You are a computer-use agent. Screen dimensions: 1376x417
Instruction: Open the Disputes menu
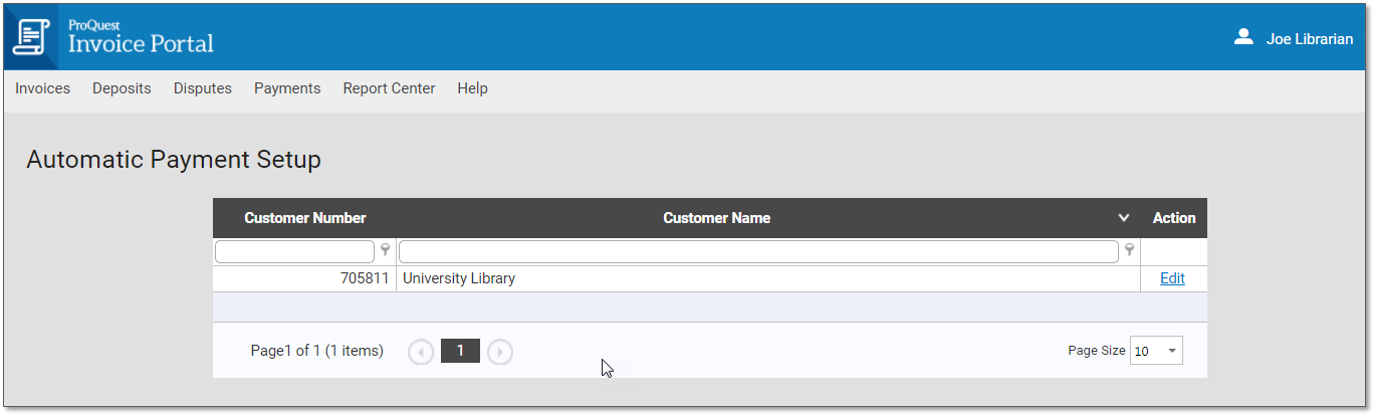tap(203, 88)
